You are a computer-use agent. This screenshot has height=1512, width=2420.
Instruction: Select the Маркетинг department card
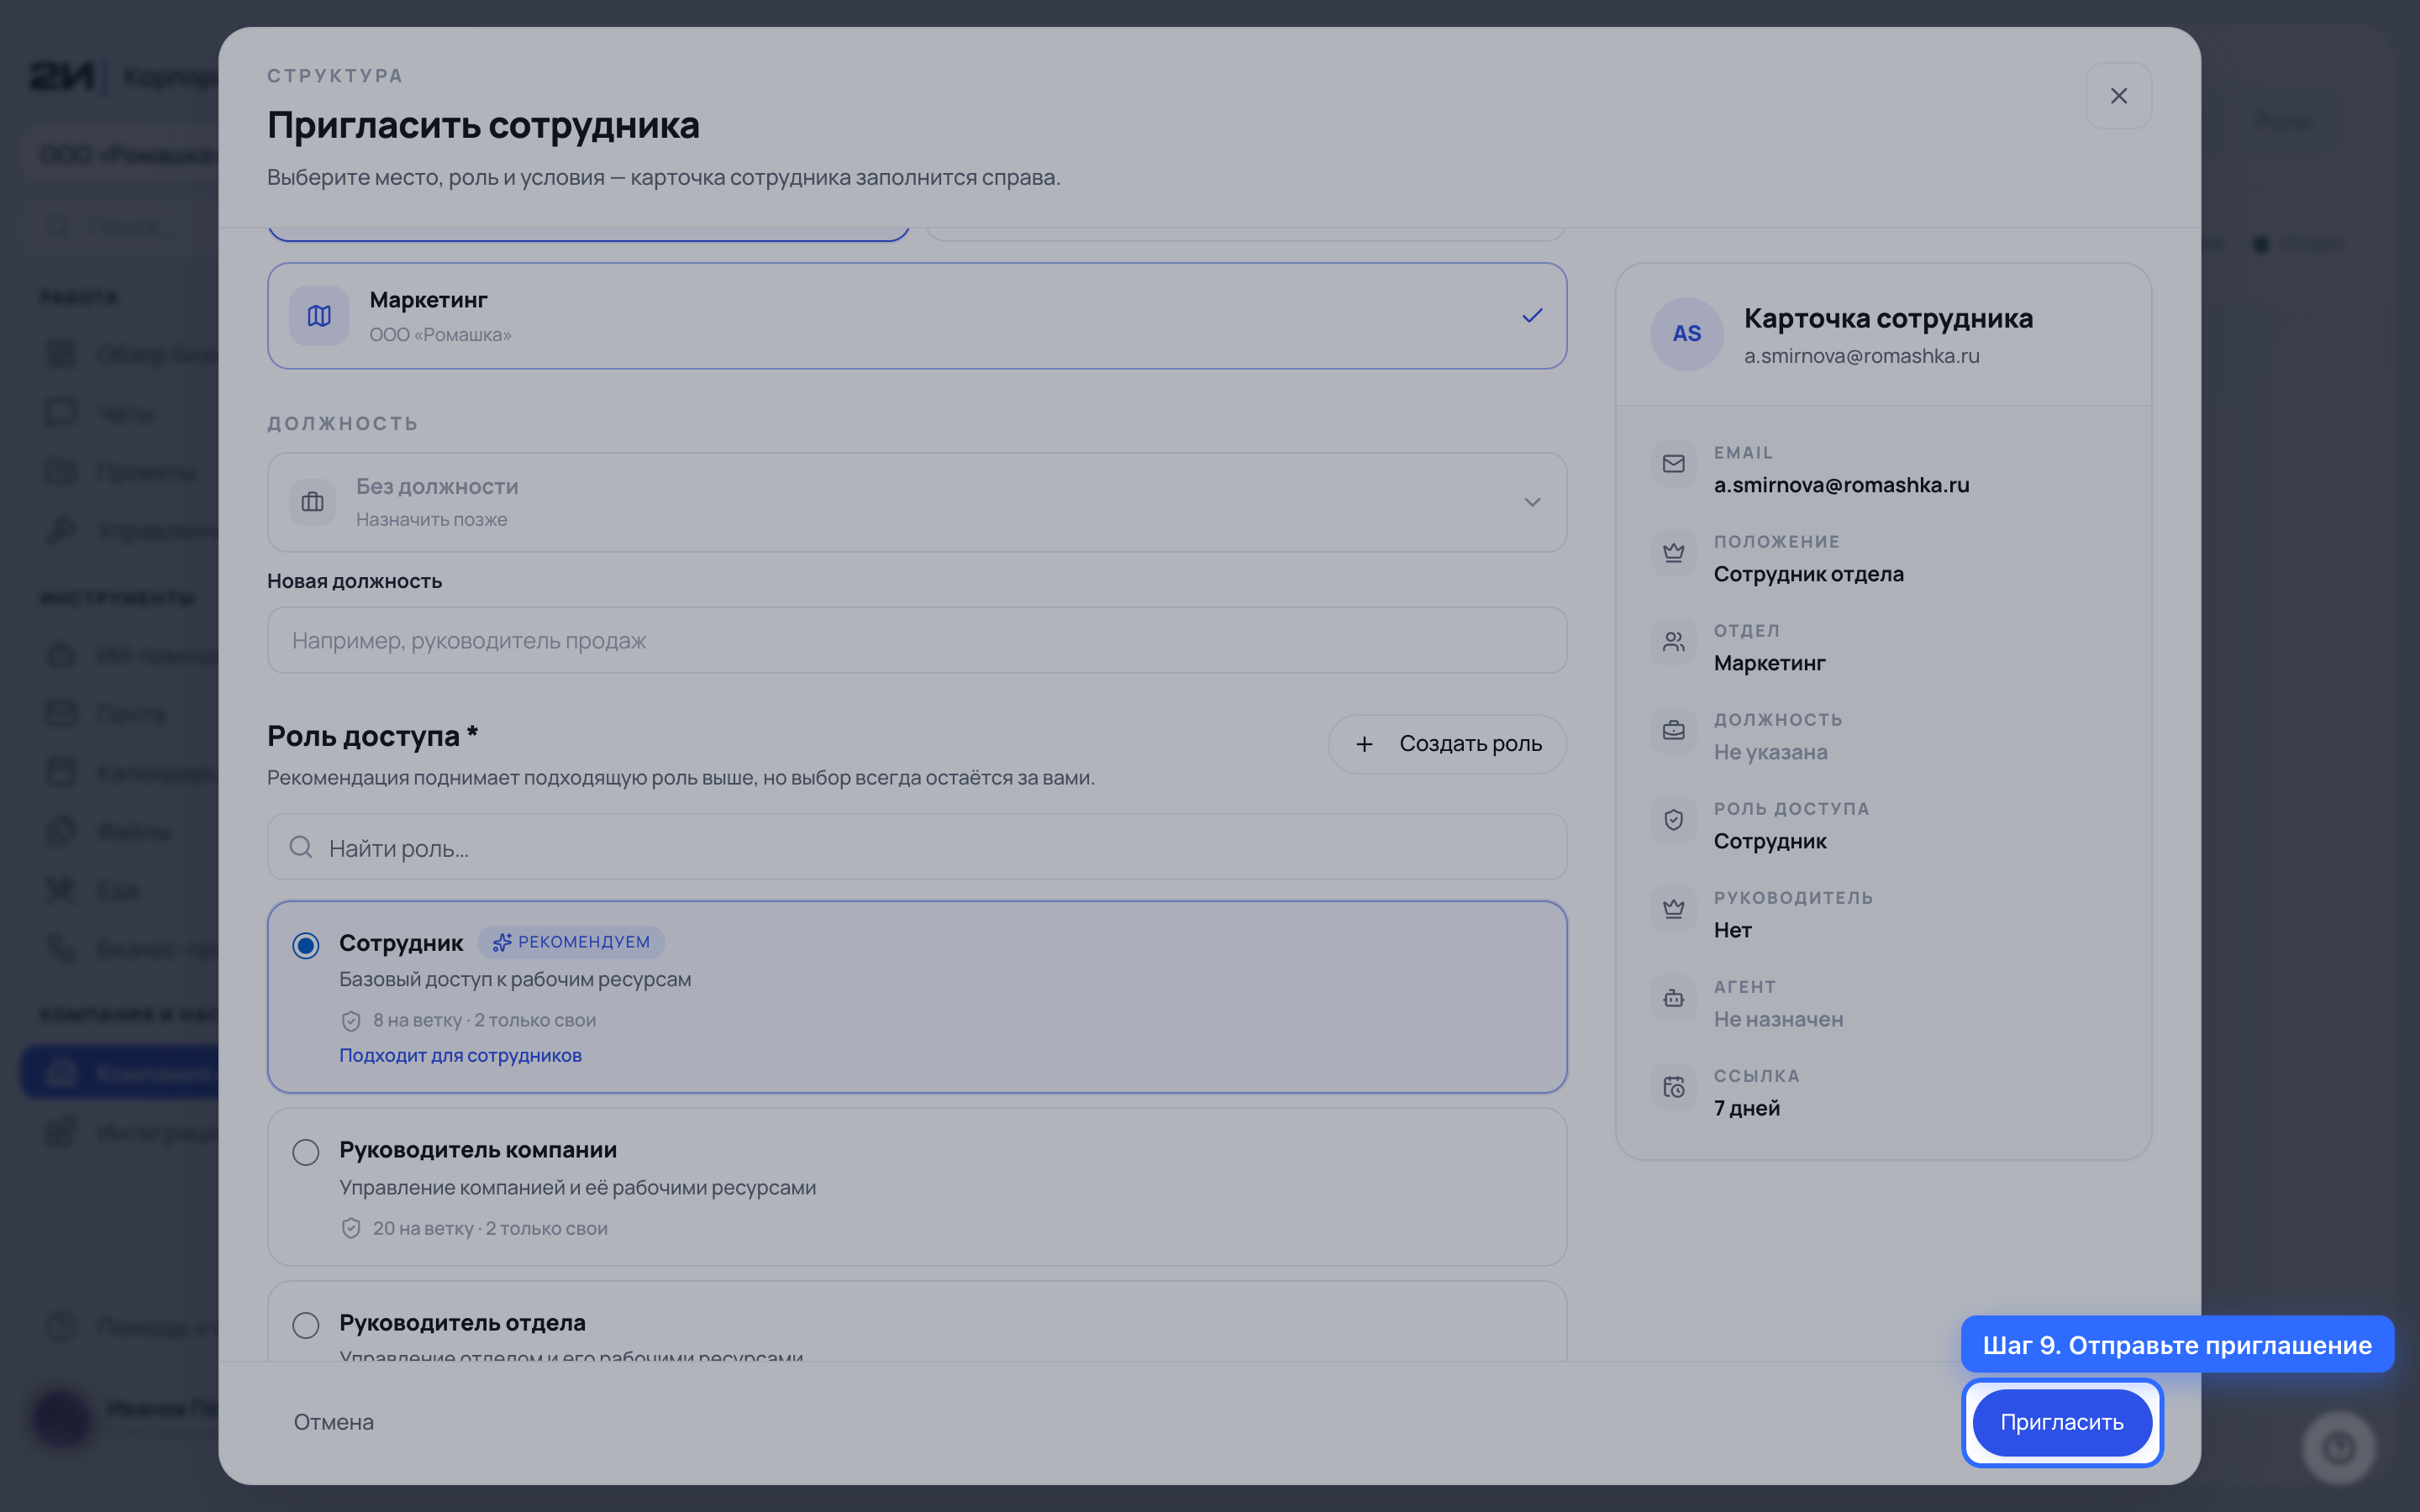[x=916, y=316]
